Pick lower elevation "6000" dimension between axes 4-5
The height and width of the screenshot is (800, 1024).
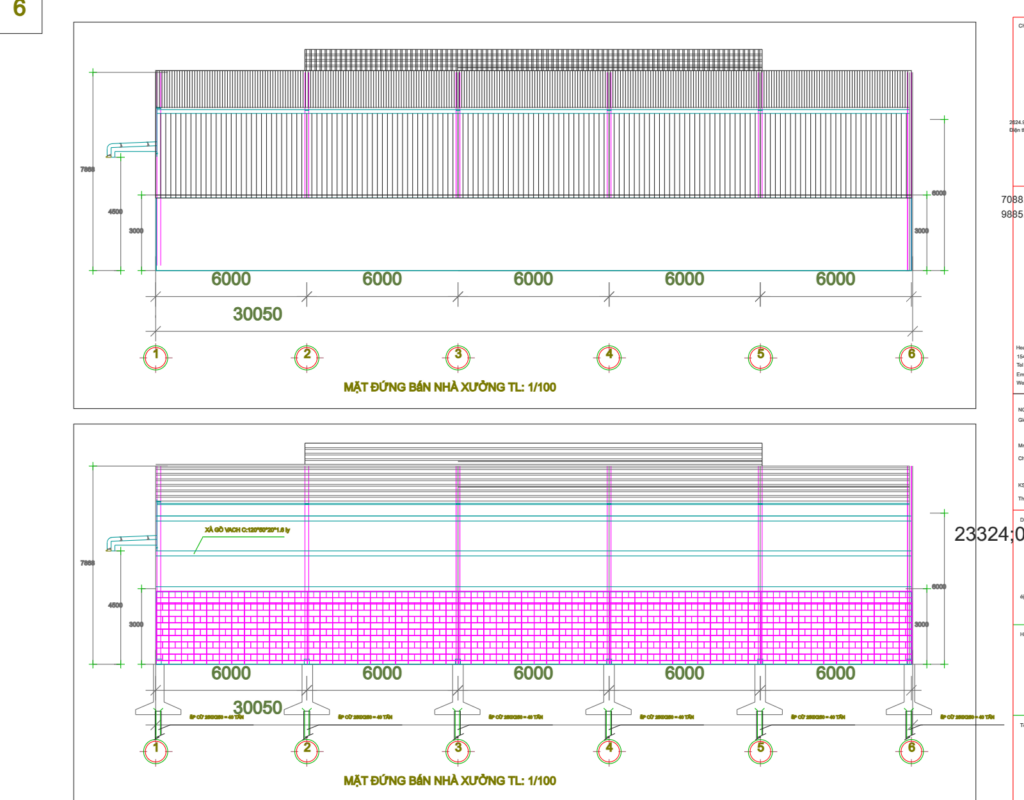point(684,673)
